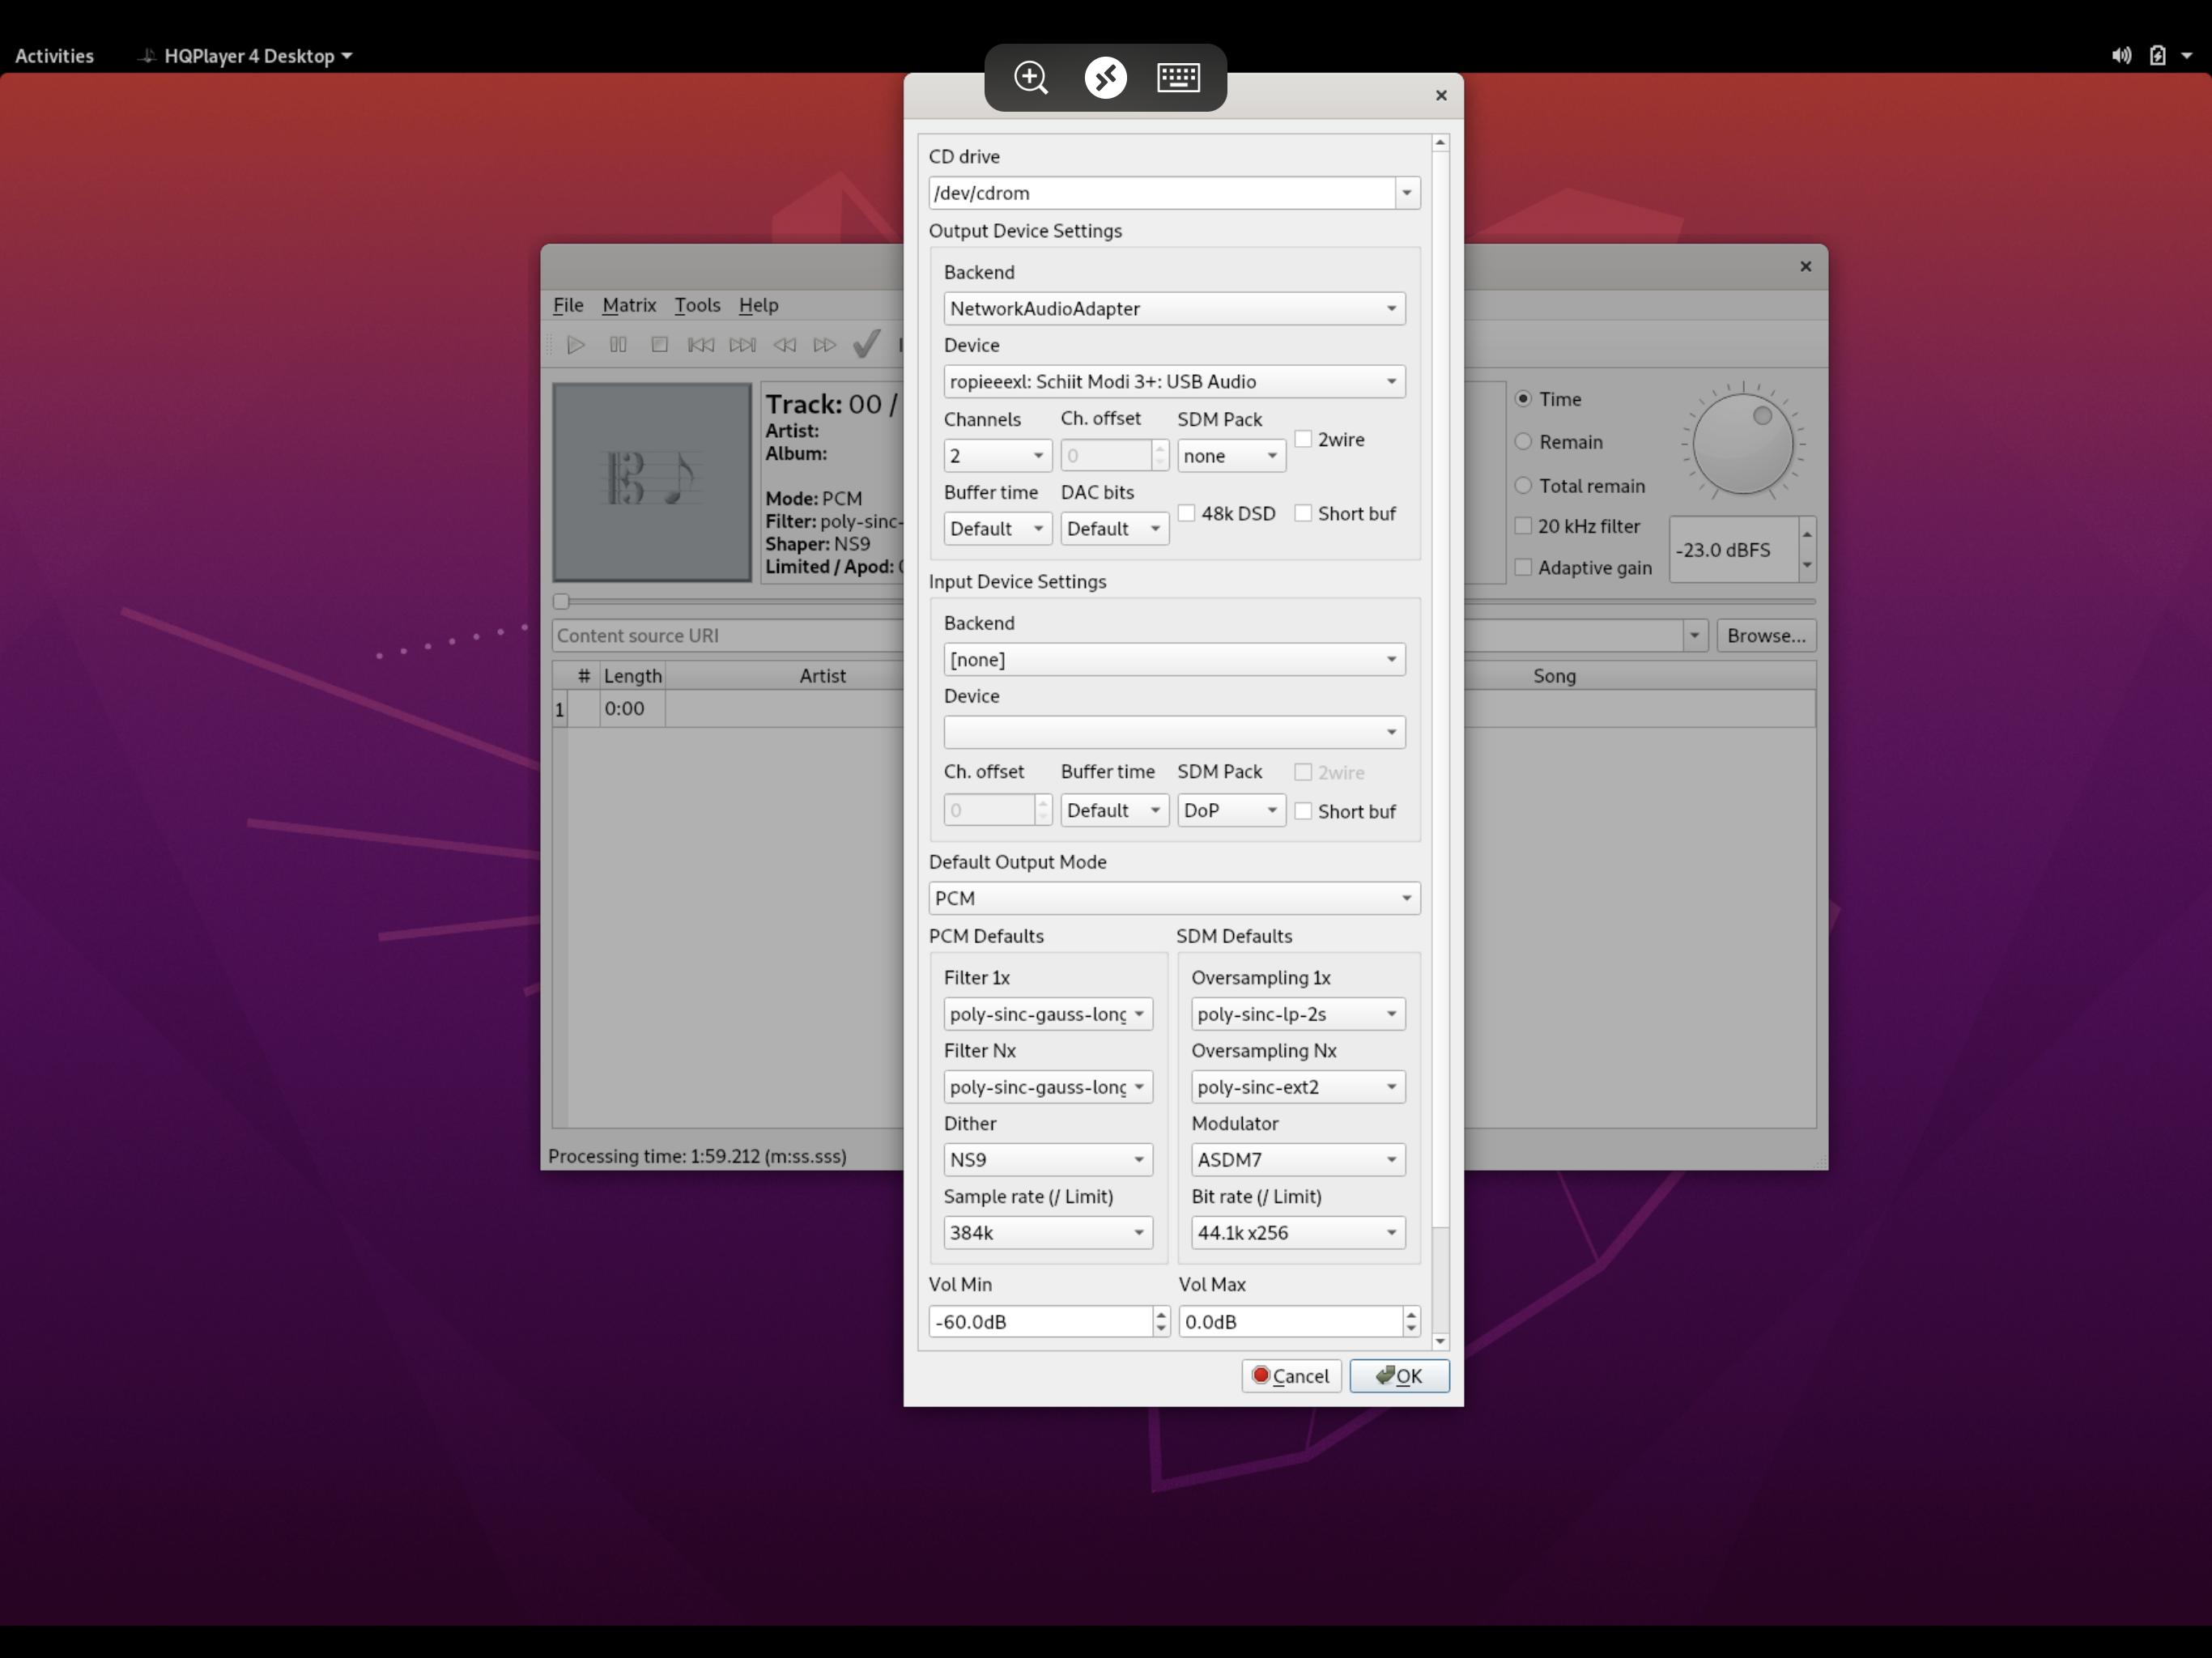Select the Pause playback icon
Screen dimensions: 2212x1658
click(x=618, y=345)
